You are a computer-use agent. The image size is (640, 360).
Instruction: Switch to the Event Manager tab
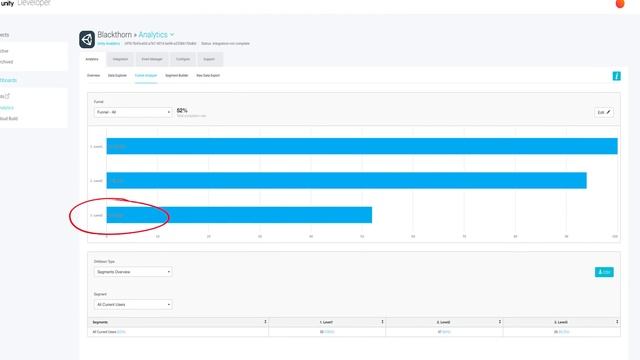point(152,59)
